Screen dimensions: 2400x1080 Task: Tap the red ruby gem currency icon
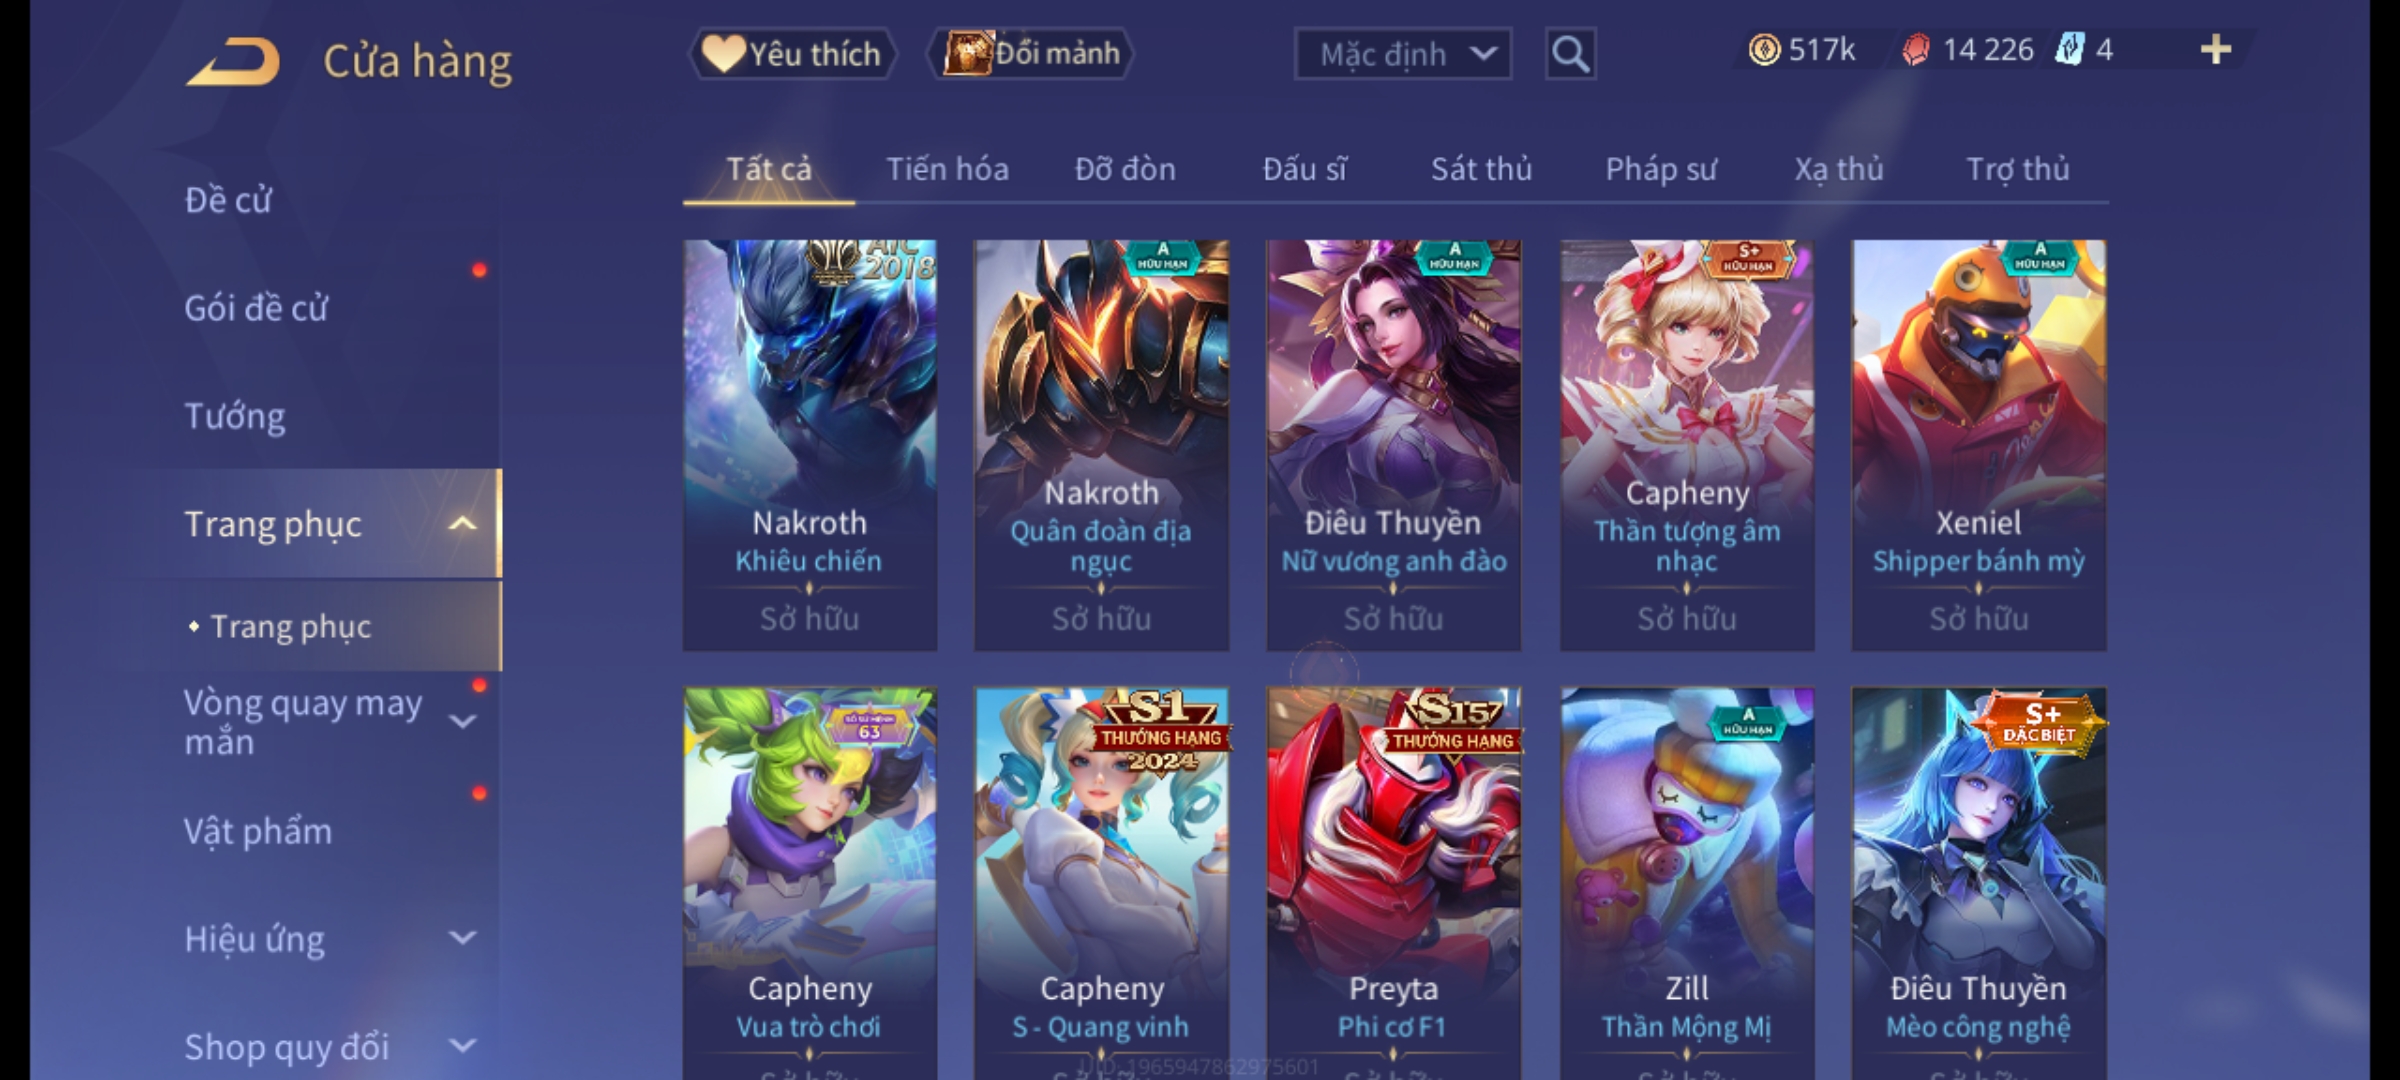tap(1915, 50)
